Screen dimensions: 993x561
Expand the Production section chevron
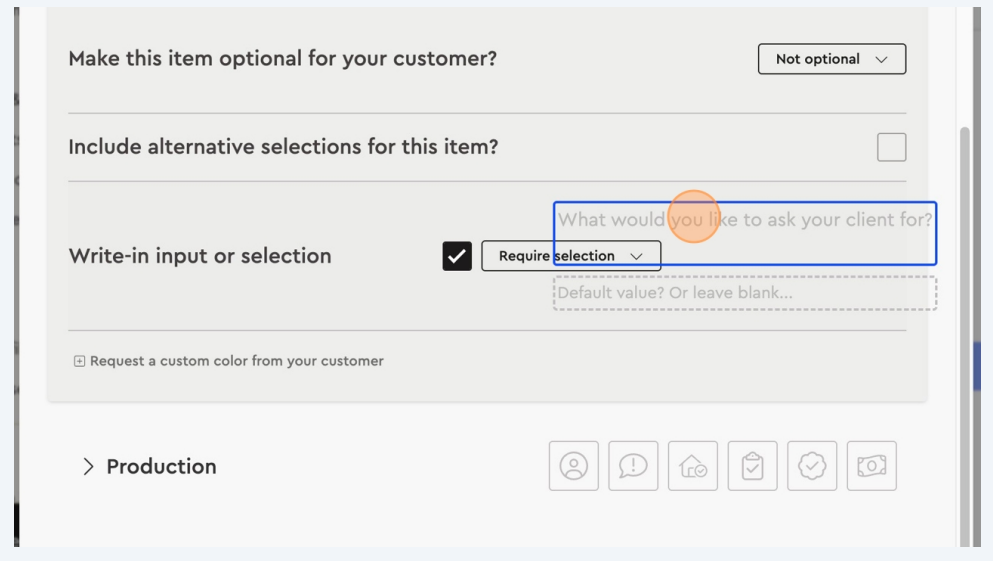[x=89, y=467]
